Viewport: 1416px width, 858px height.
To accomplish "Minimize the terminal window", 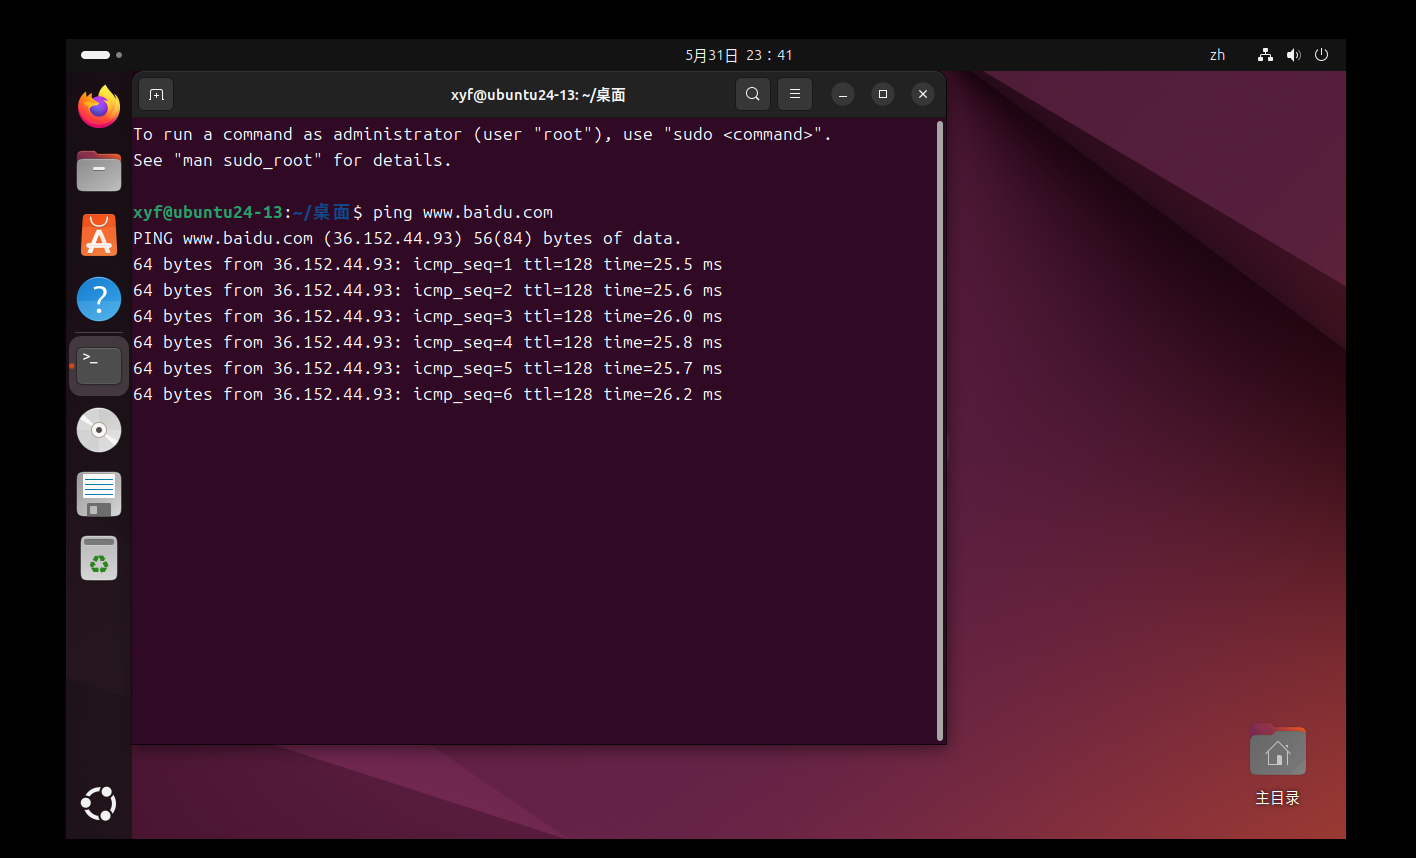I will pos(843,94).
